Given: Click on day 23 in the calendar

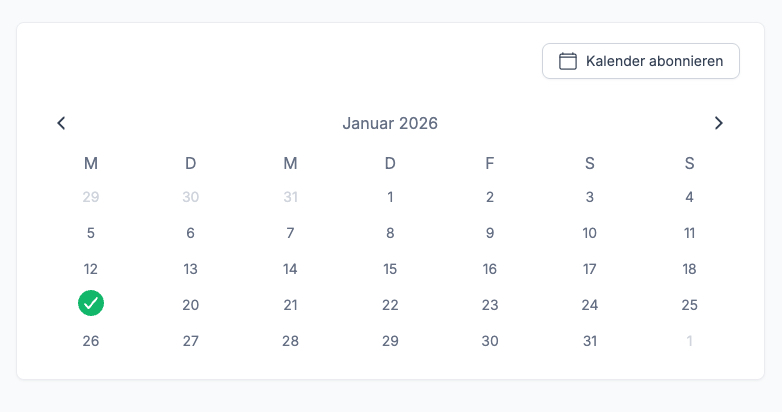Looking at the screenshot, I should point(490,305).
